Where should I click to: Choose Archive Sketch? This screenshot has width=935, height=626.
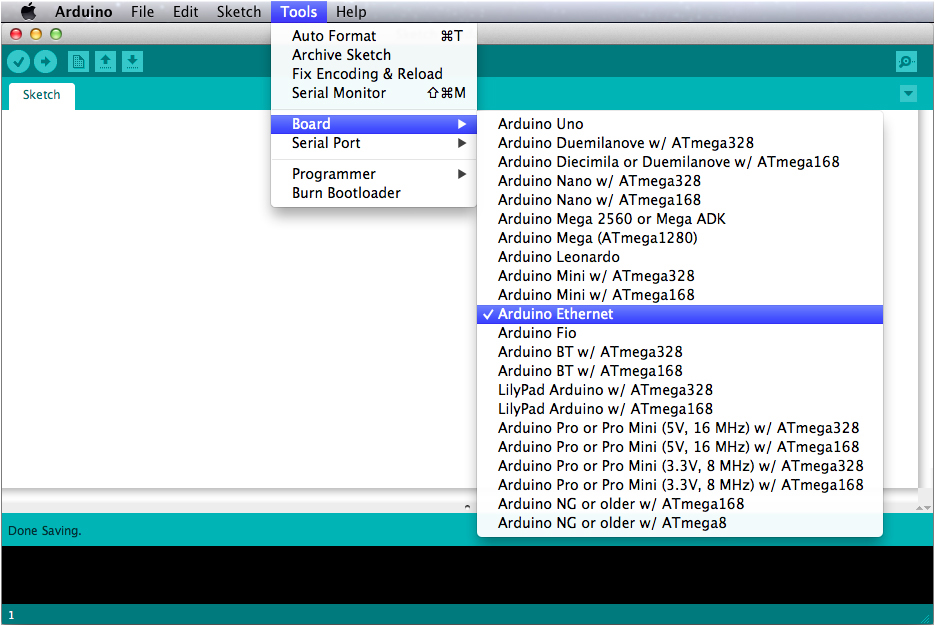click(x=374, y=55)
